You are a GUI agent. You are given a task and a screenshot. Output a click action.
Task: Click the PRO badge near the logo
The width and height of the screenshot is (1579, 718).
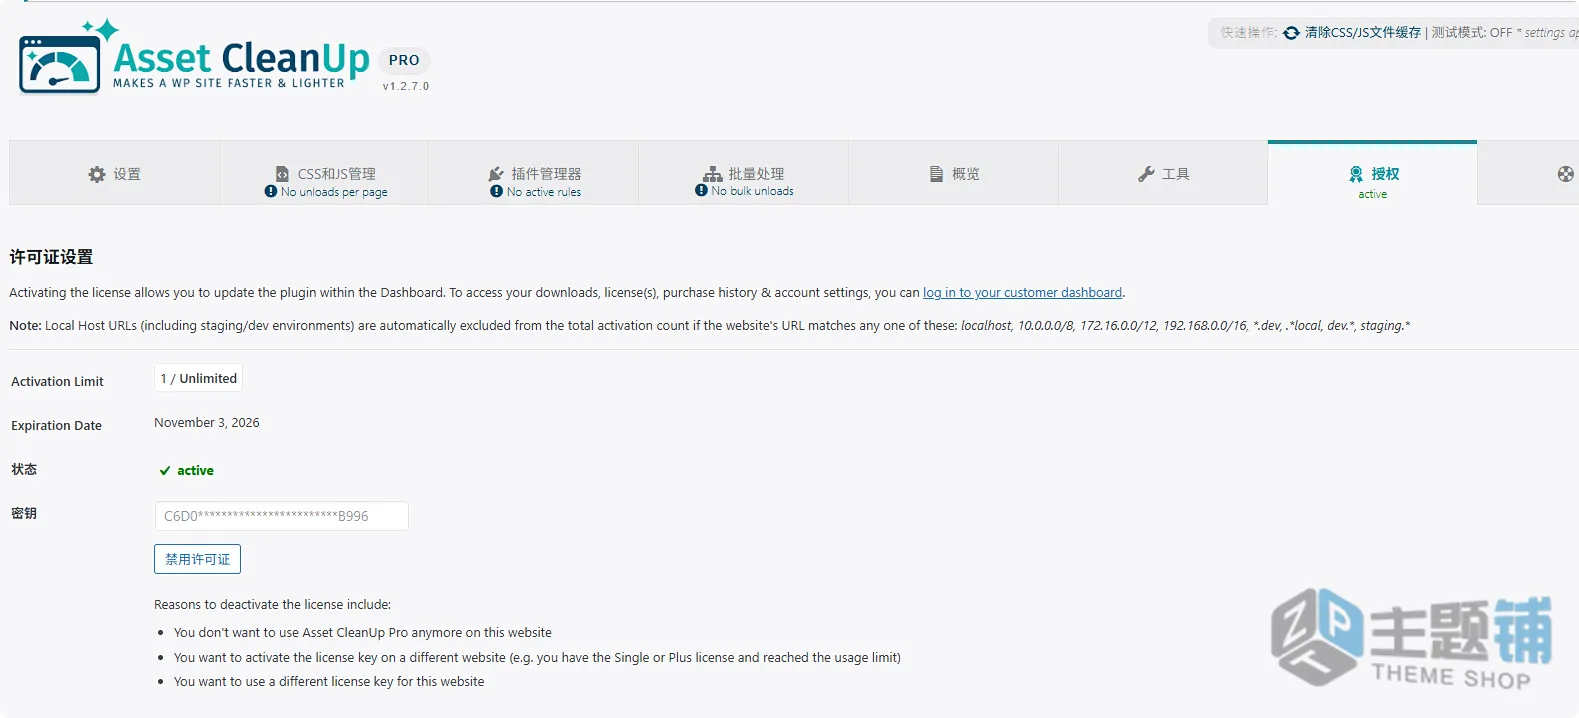coord(404,60)
